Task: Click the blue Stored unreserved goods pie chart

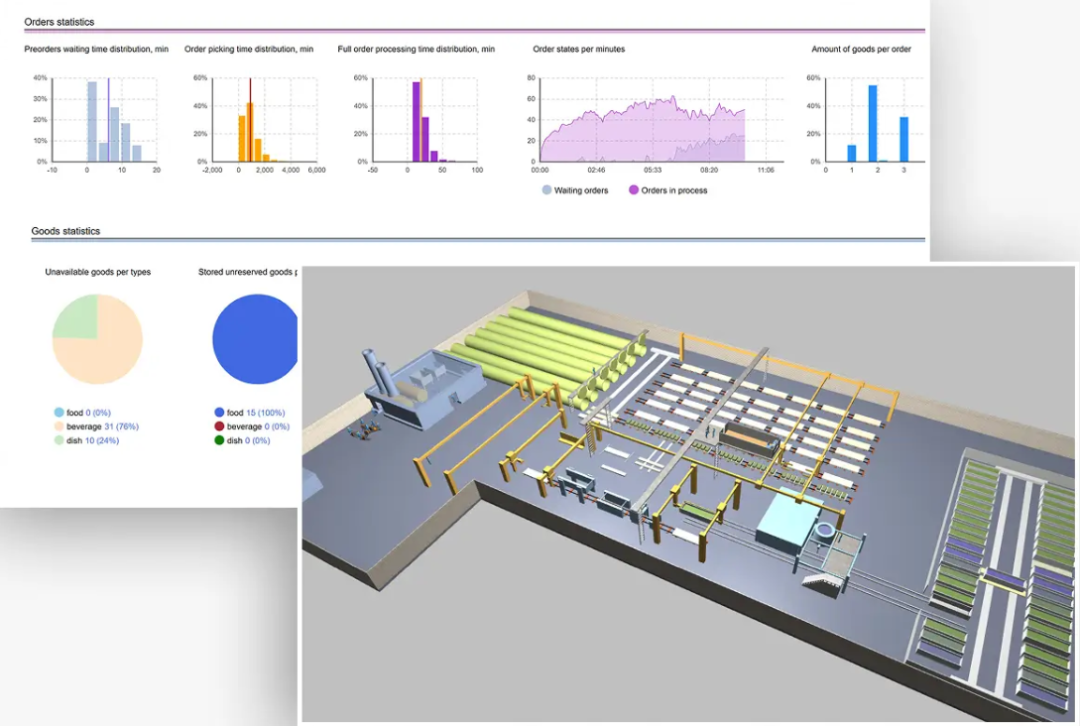Action: click(255, 339)
